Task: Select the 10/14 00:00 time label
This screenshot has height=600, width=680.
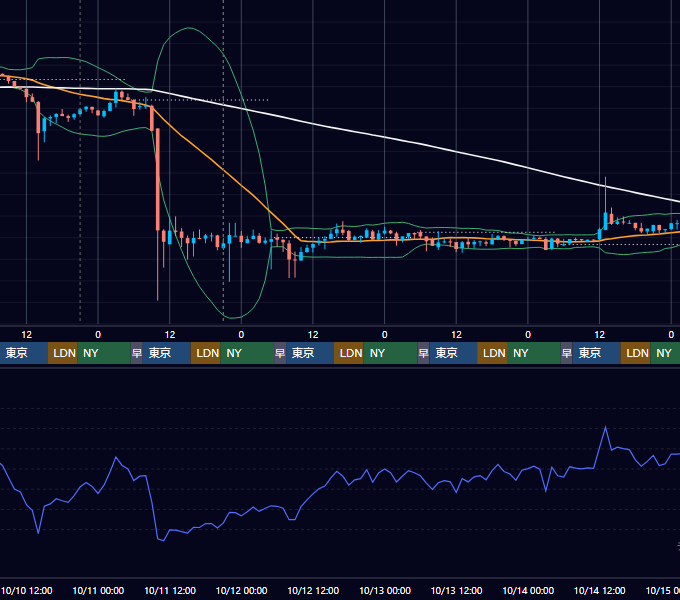Action: [x=528, y=590]
